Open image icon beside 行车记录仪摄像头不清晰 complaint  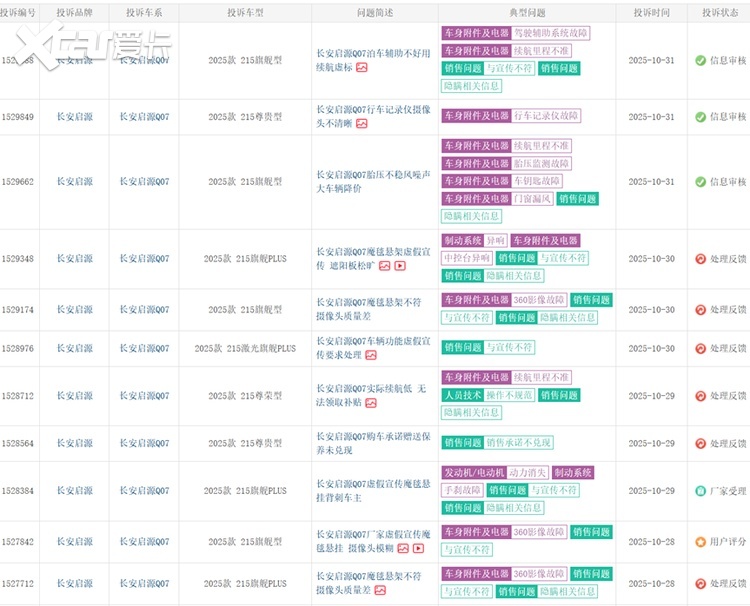(x=362, y=124)
